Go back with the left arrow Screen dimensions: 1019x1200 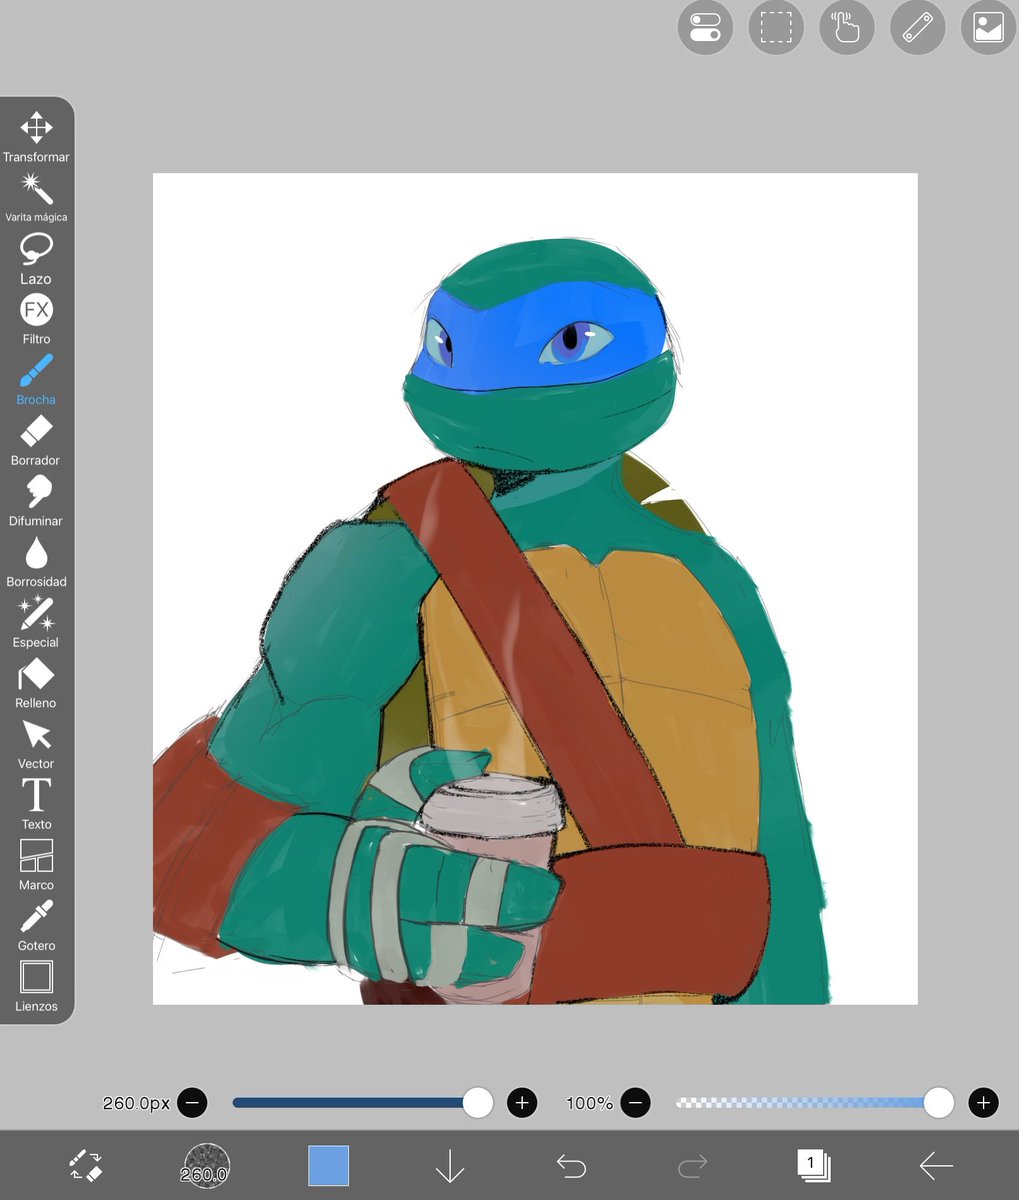tap(936, 1166)
